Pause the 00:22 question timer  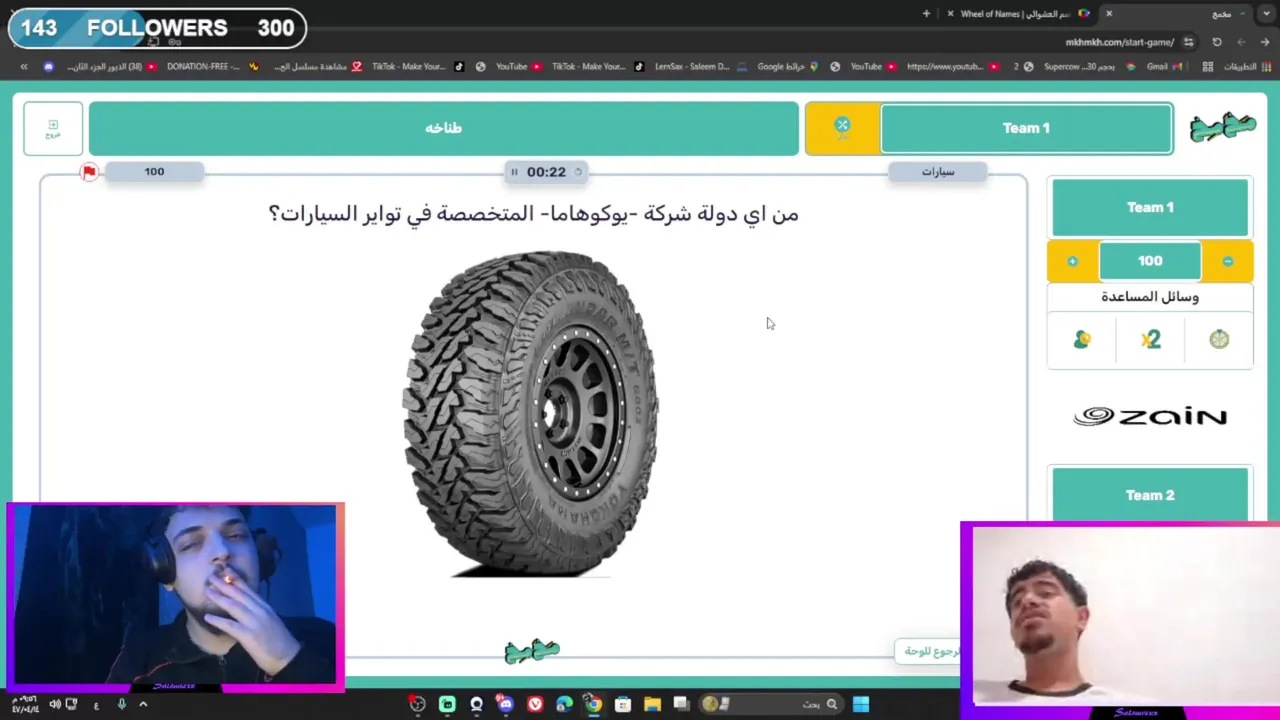[x=514, y=172]
